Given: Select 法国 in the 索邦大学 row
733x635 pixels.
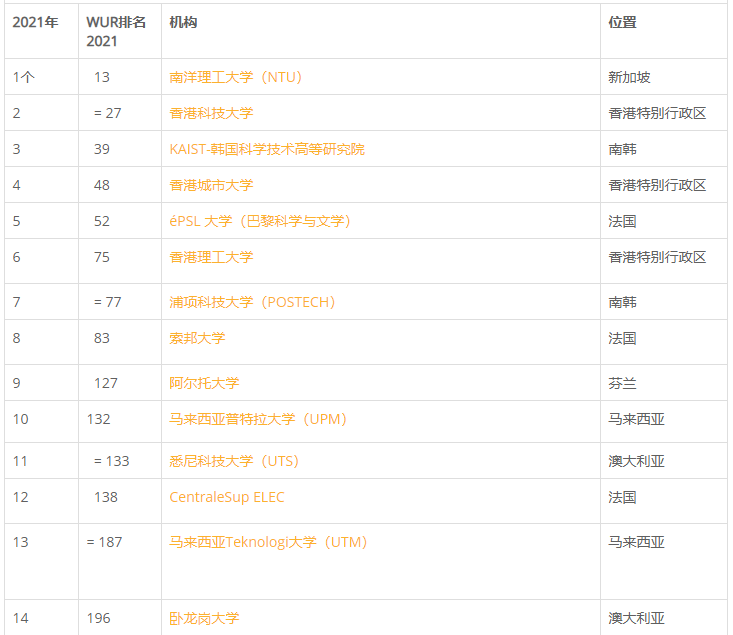Looking at the screenshot, I should pyautogui.click(x=622, y=338).
